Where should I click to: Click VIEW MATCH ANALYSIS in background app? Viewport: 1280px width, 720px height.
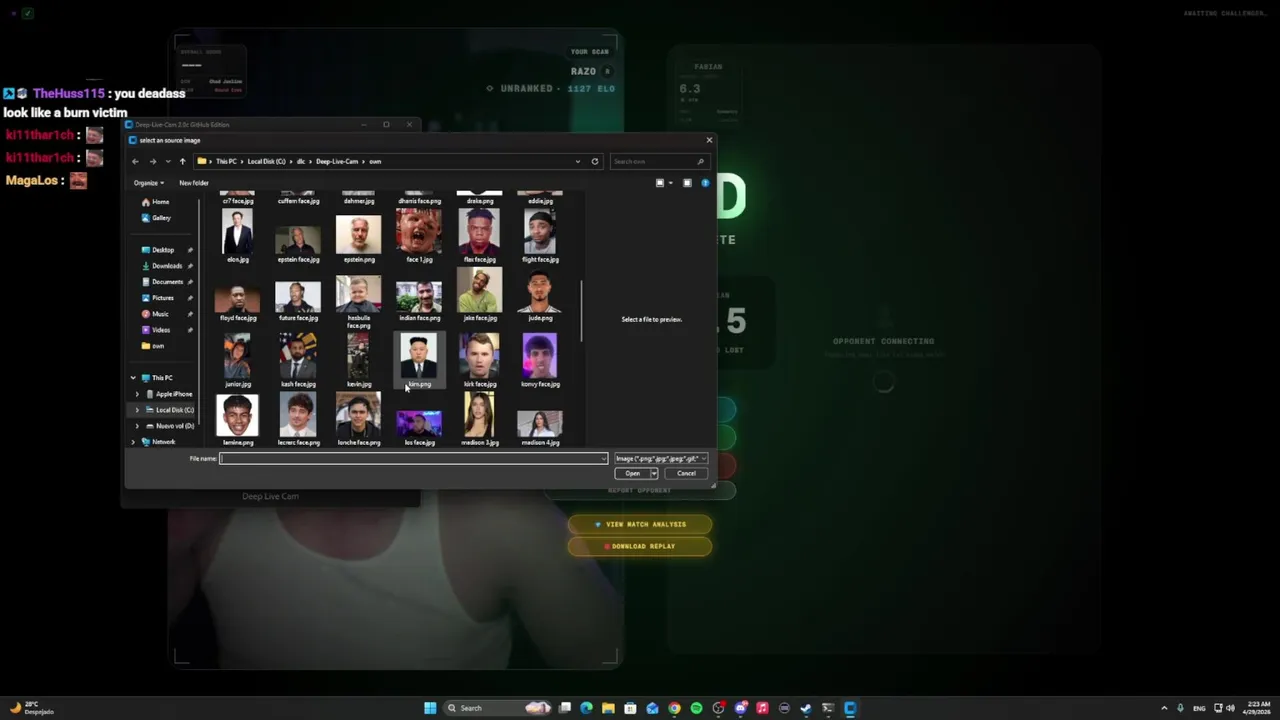pyautogui.click(x=640, y=524)
